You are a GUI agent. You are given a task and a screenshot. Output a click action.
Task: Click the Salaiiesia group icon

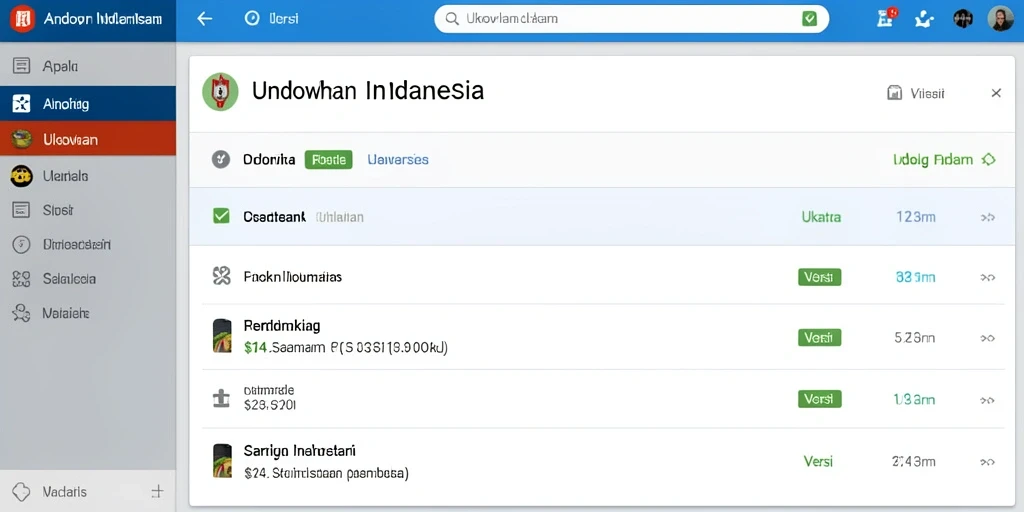[x=22, y=279]
